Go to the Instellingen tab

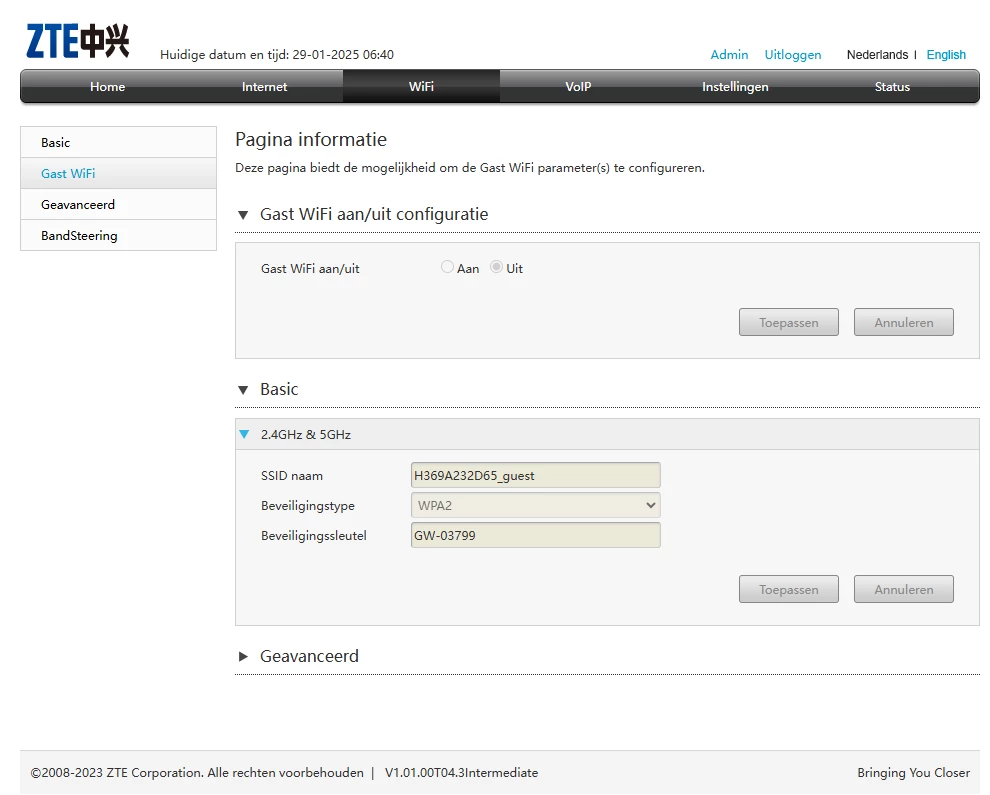[x=735, y=87]
